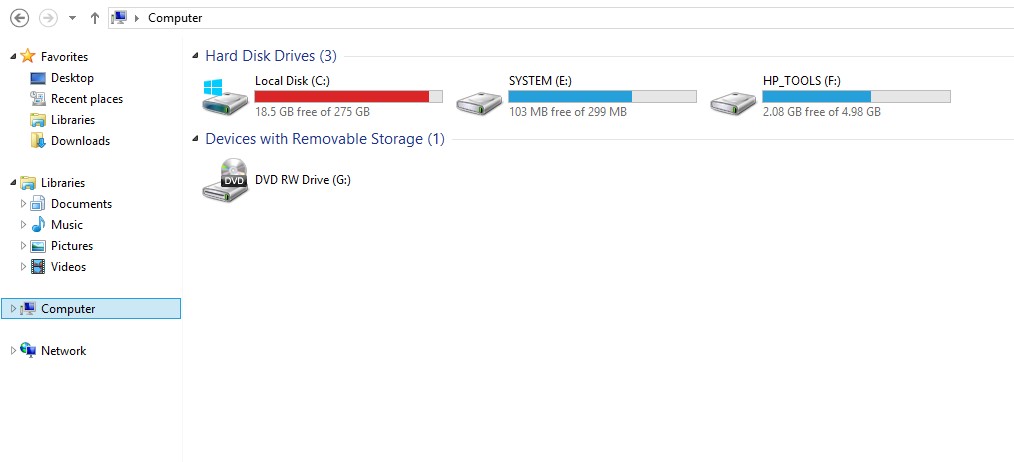
Task: Click the Music library icon
Action: (38, 225)
